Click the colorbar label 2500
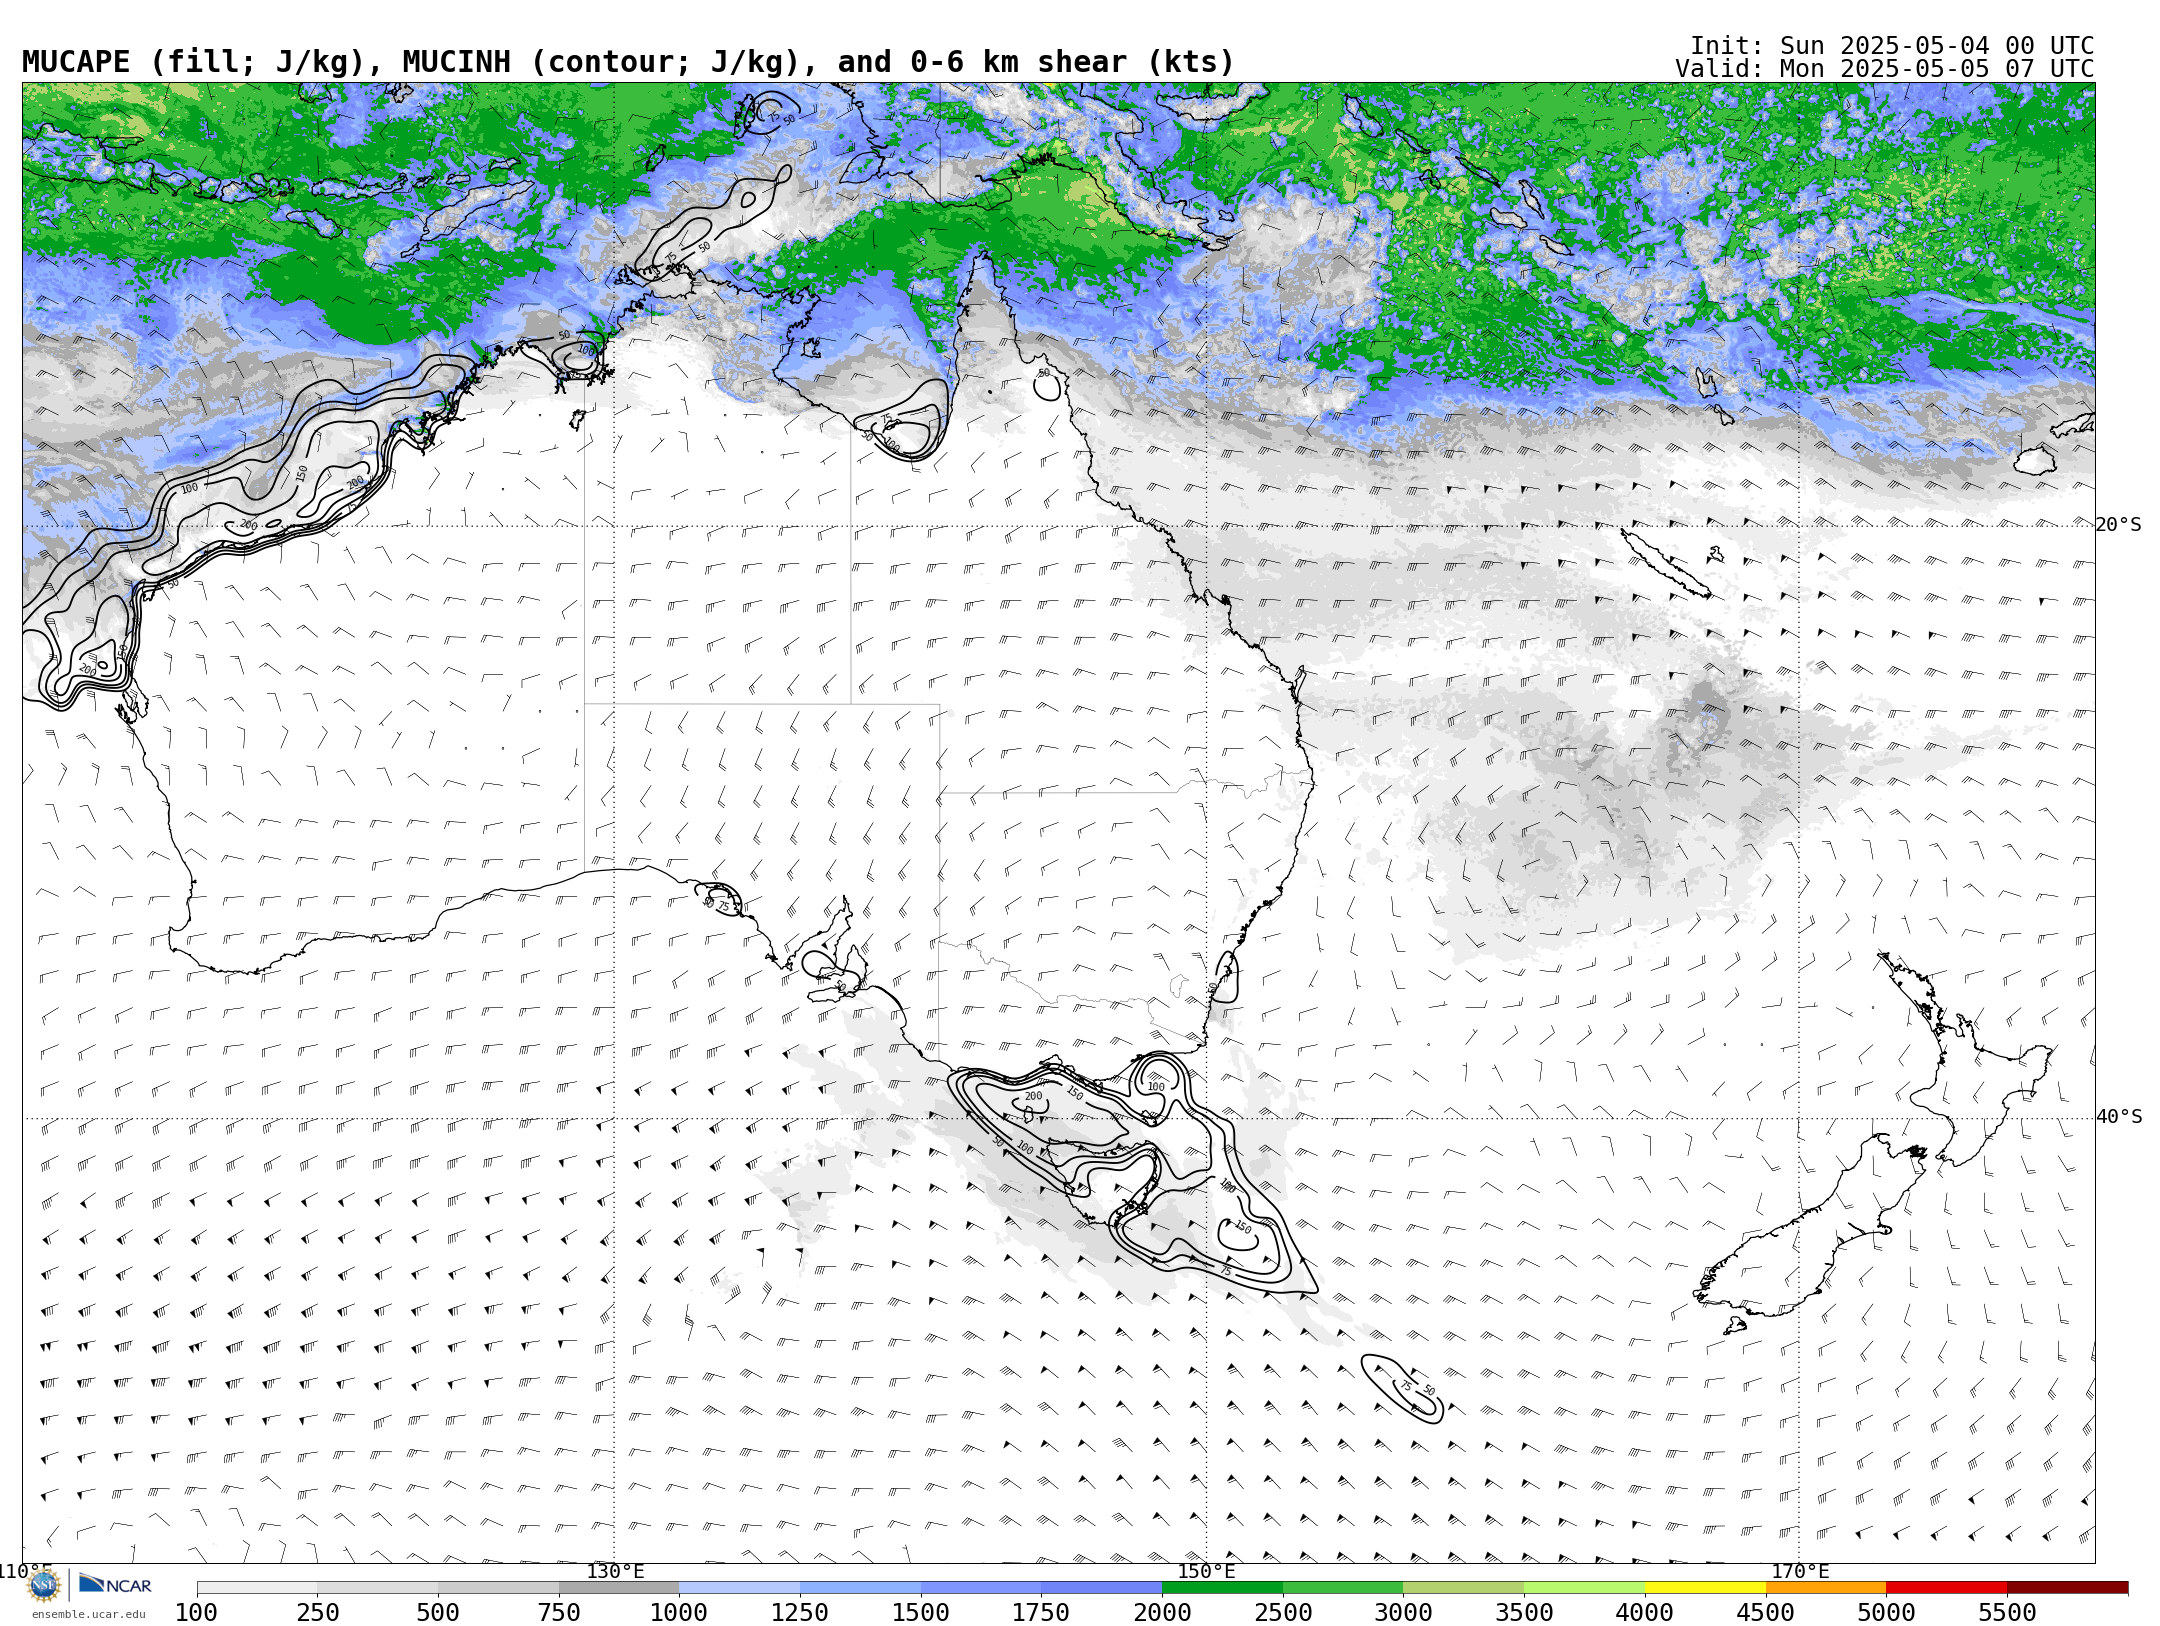The image size is (2160, 1626). tap(1283, 1613)
